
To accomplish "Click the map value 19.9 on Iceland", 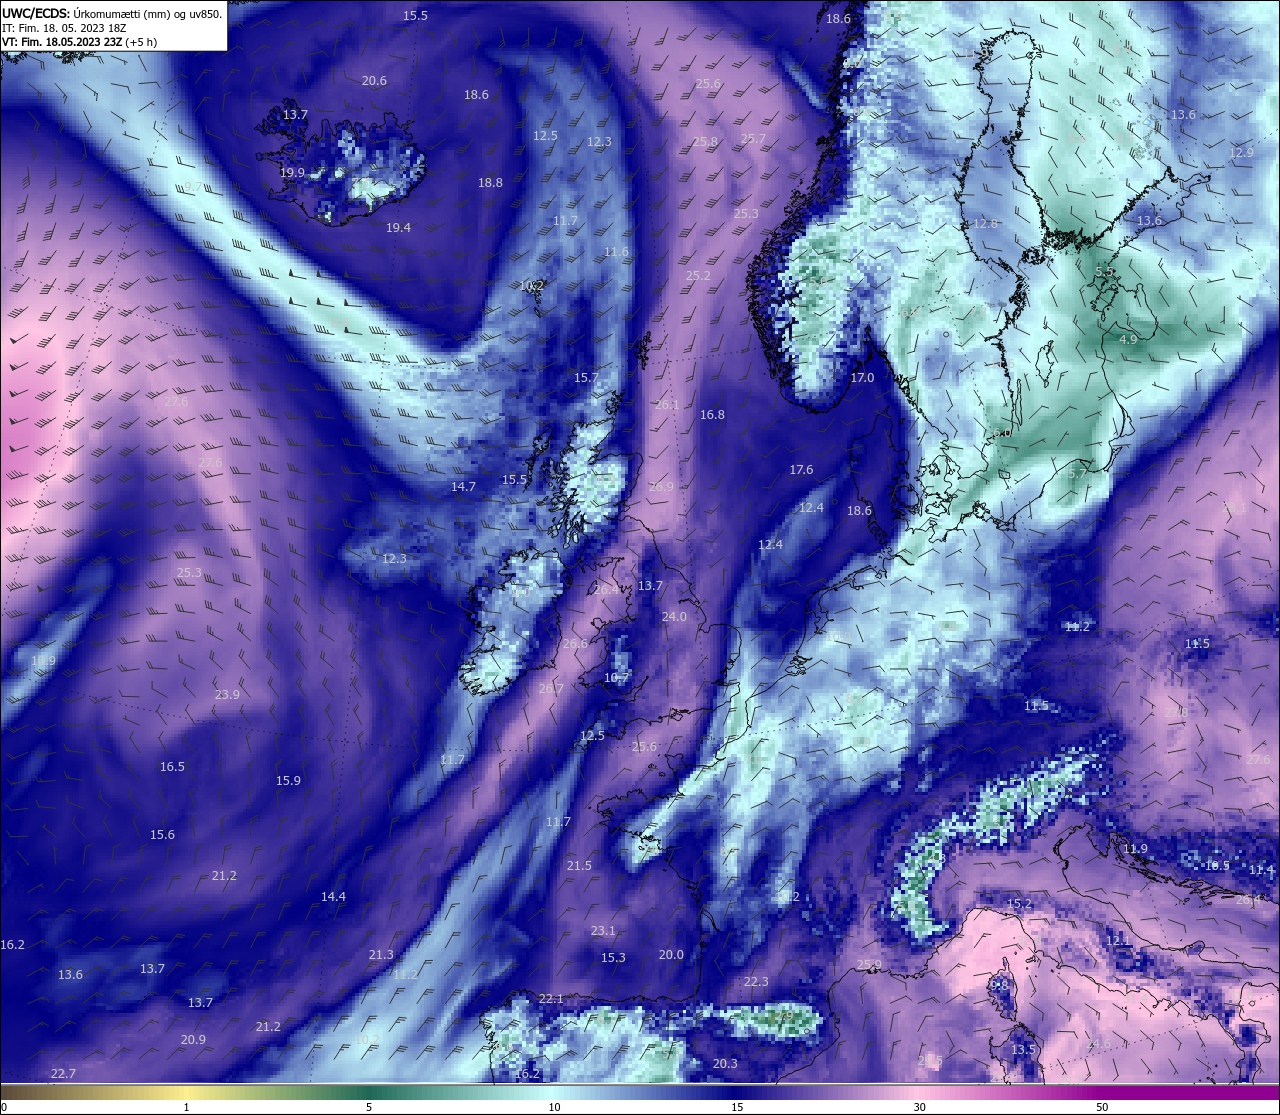I will click(x=292, y=173).
